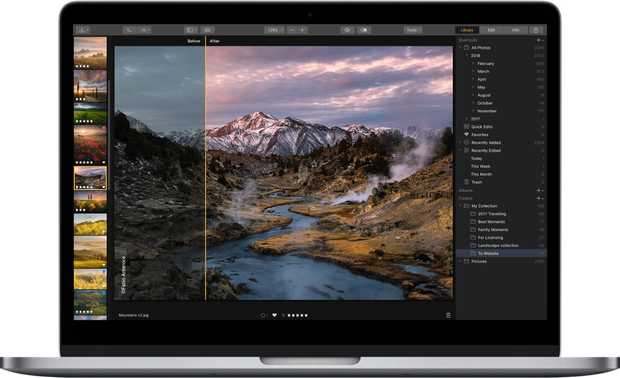Click the undo/back arrow toolbar button
620x378 pixels.
[130, 30]
